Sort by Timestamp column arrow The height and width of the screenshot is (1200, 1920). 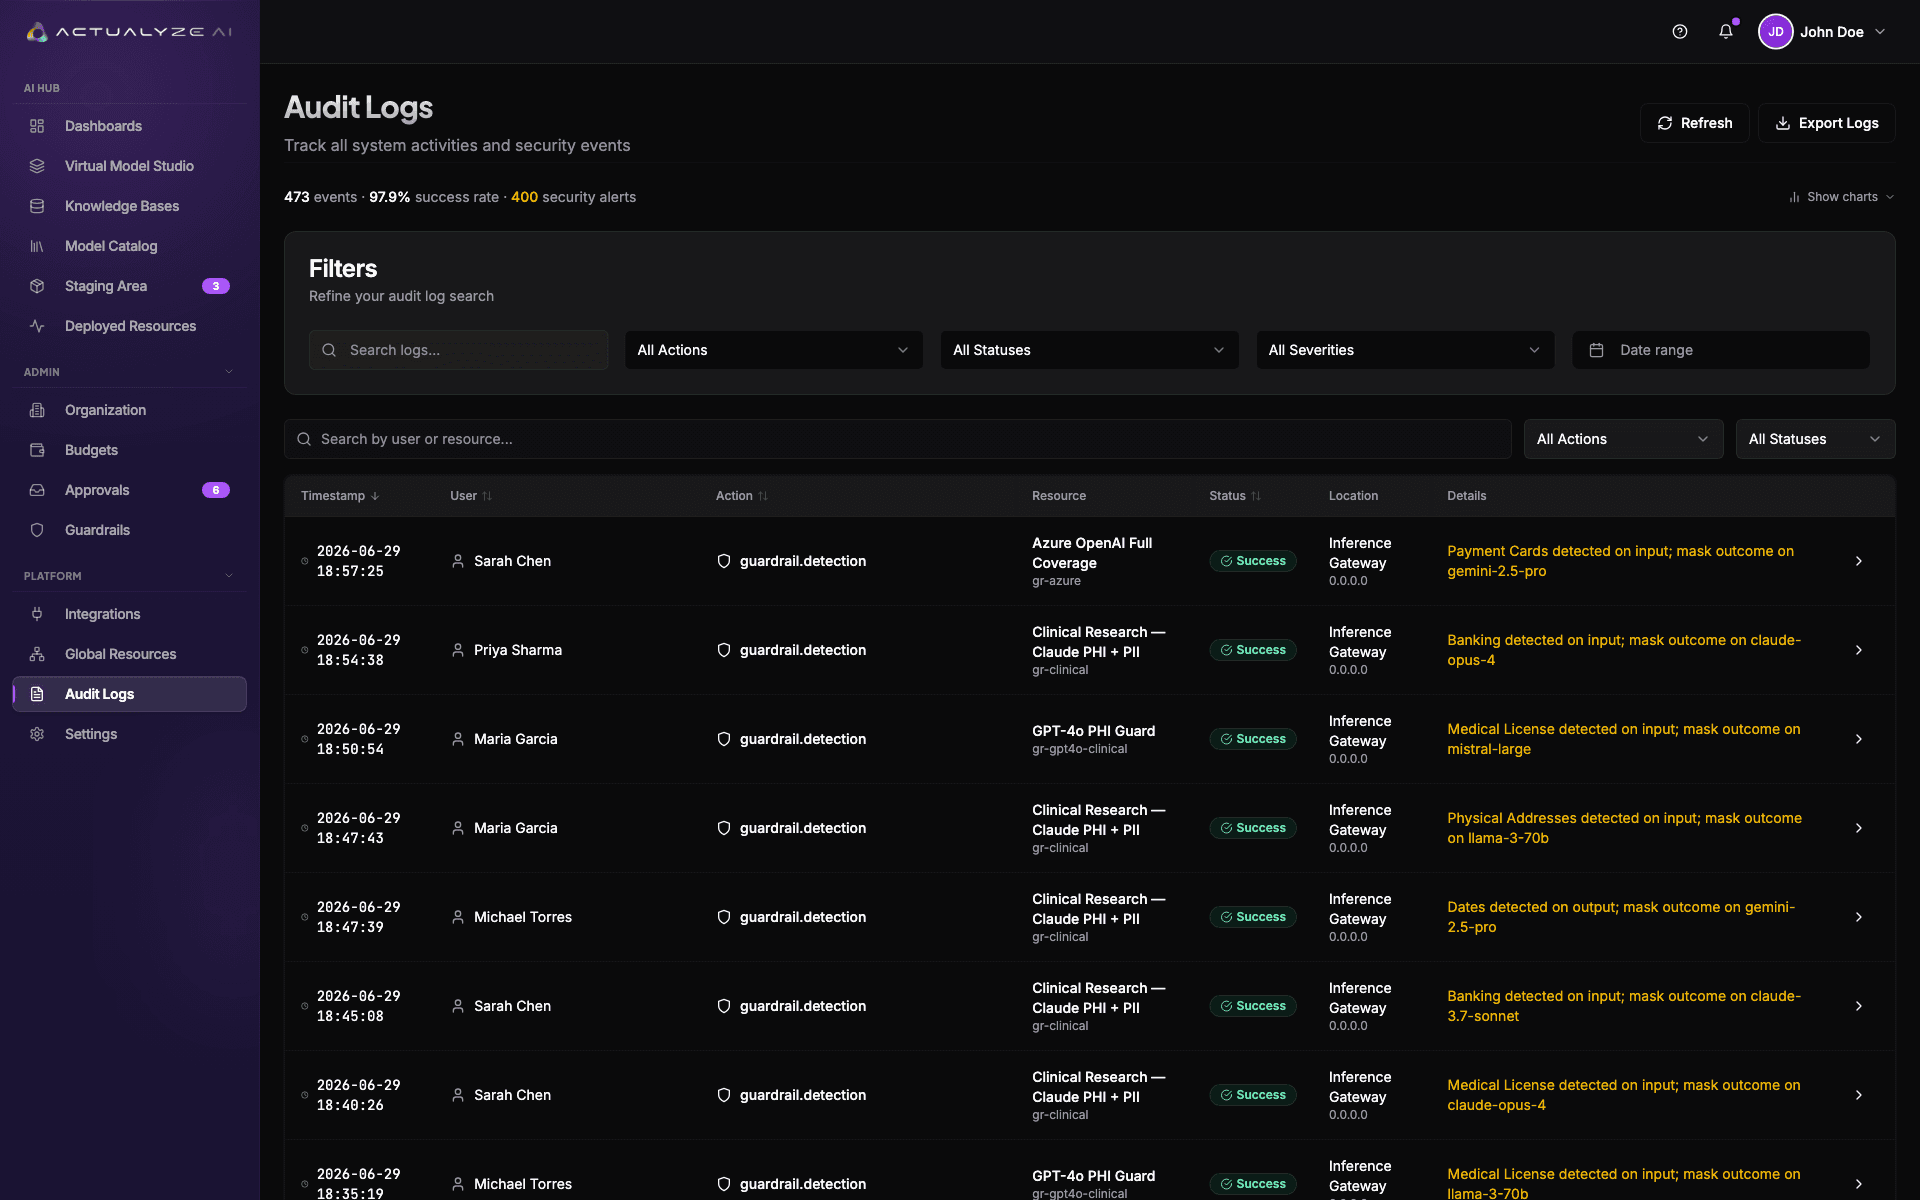(375, 496)
